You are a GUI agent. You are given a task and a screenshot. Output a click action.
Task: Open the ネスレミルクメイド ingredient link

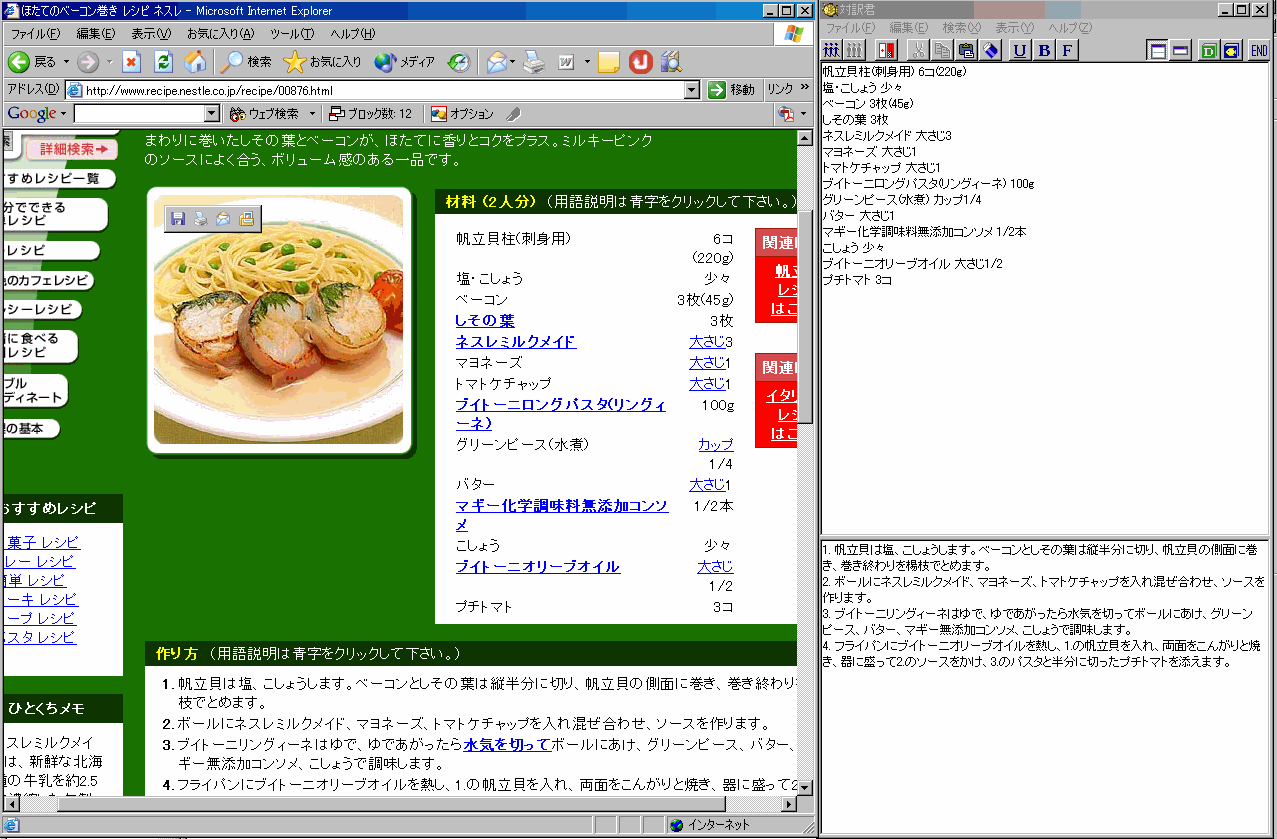pyautogui.click(x=516, y=342)
